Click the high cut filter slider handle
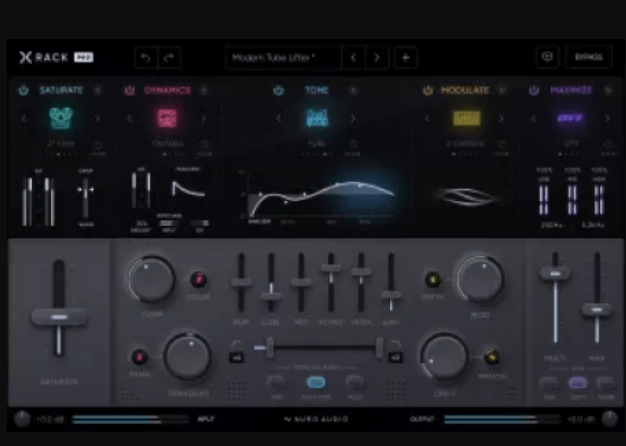 [379, 347]
